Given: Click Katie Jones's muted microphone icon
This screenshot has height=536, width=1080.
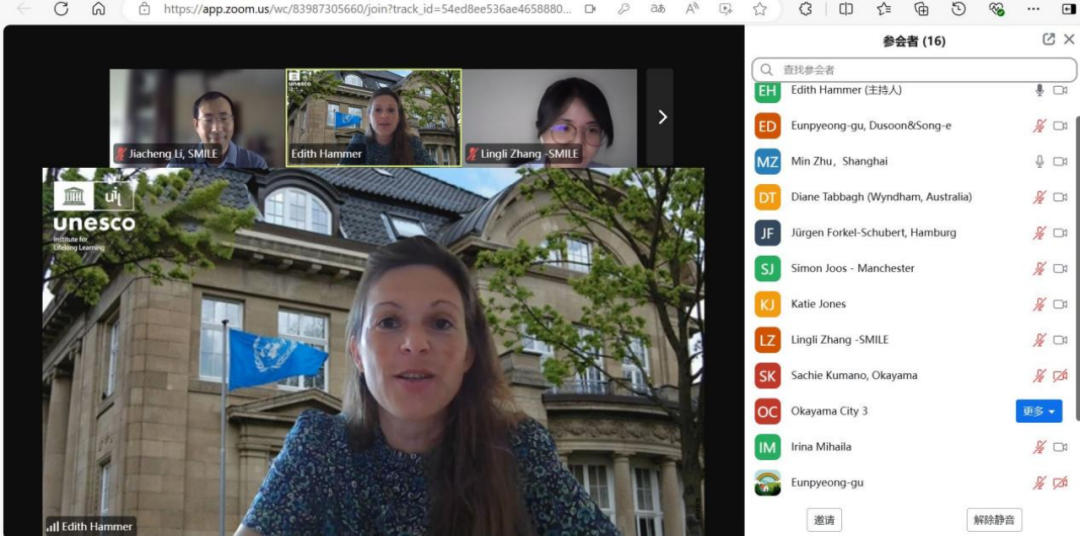Looking at the screenshot, I should pyautogui.click(x=1039, y=304).
